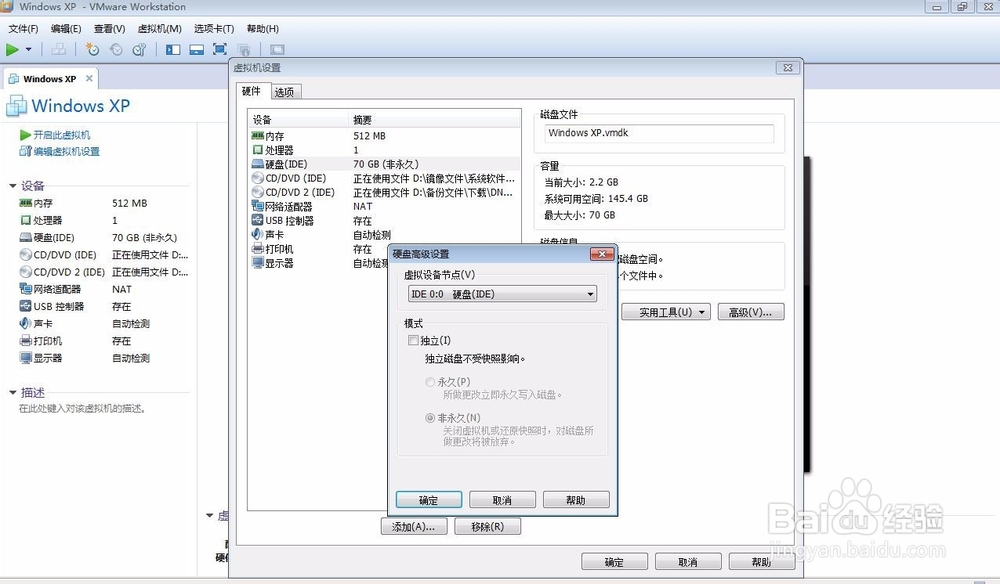Screen dimensions: 1000x584
Task: Click the Unity mode toolbar icon
Action: click(243, 49)
